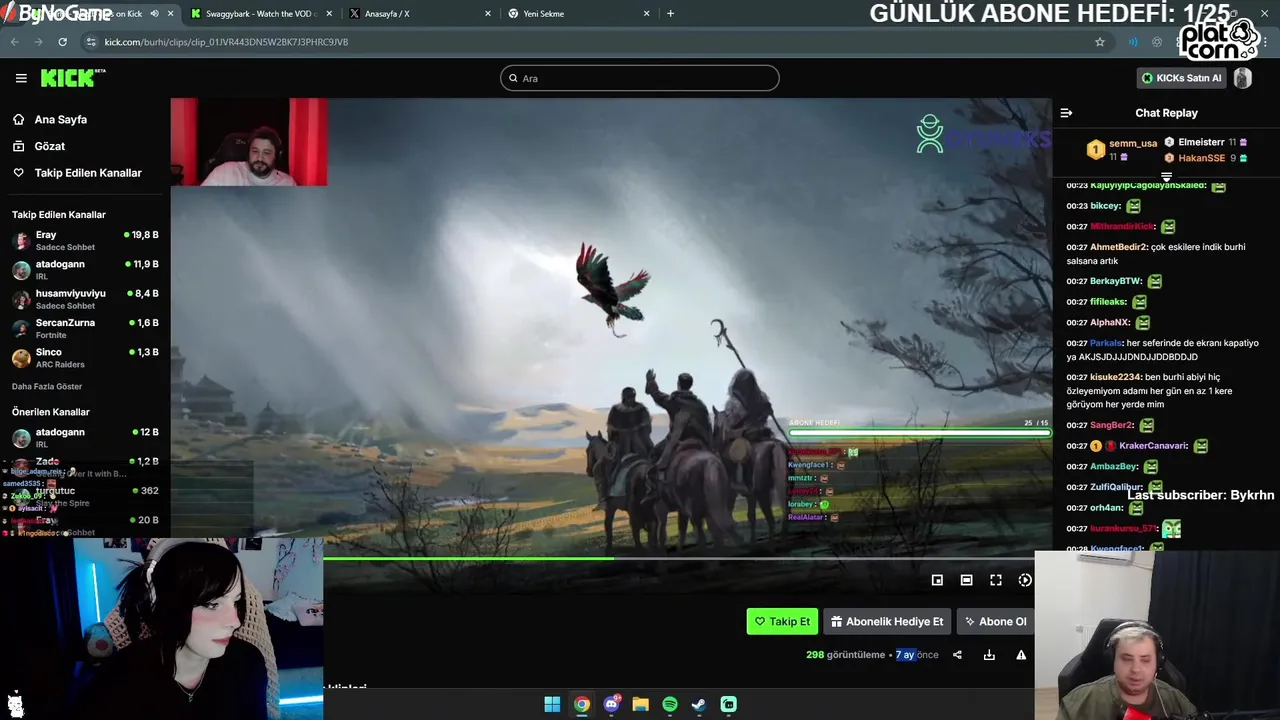
Task: Click ZulfiQalibur username in chat
Action: click(1116, 487)
